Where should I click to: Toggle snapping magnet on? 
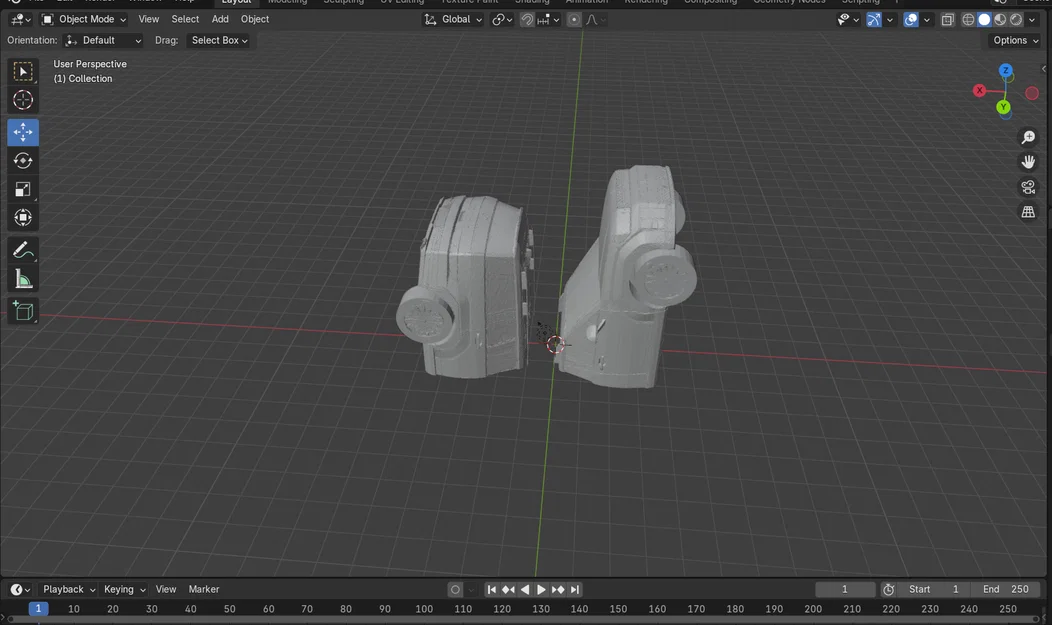pos(527,19)
